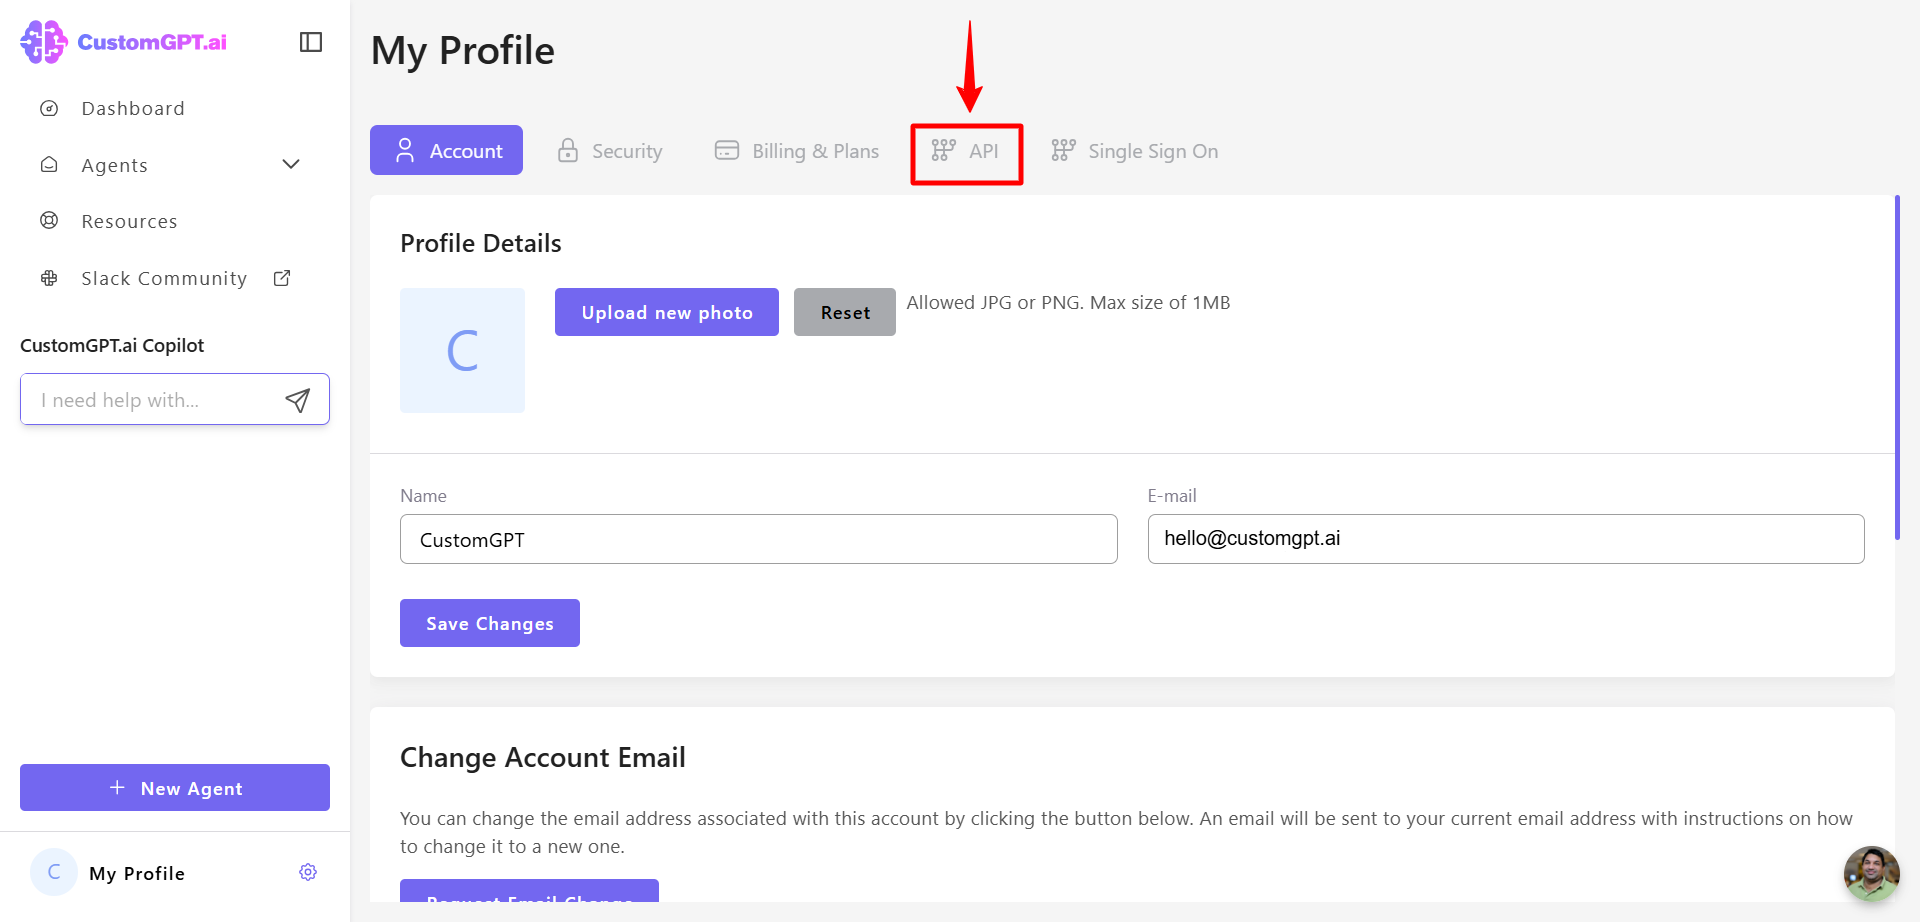This screenshot has height=922, width=1920.
Task: Click the C avatar beside My Profile
Action: pos(54,872)
